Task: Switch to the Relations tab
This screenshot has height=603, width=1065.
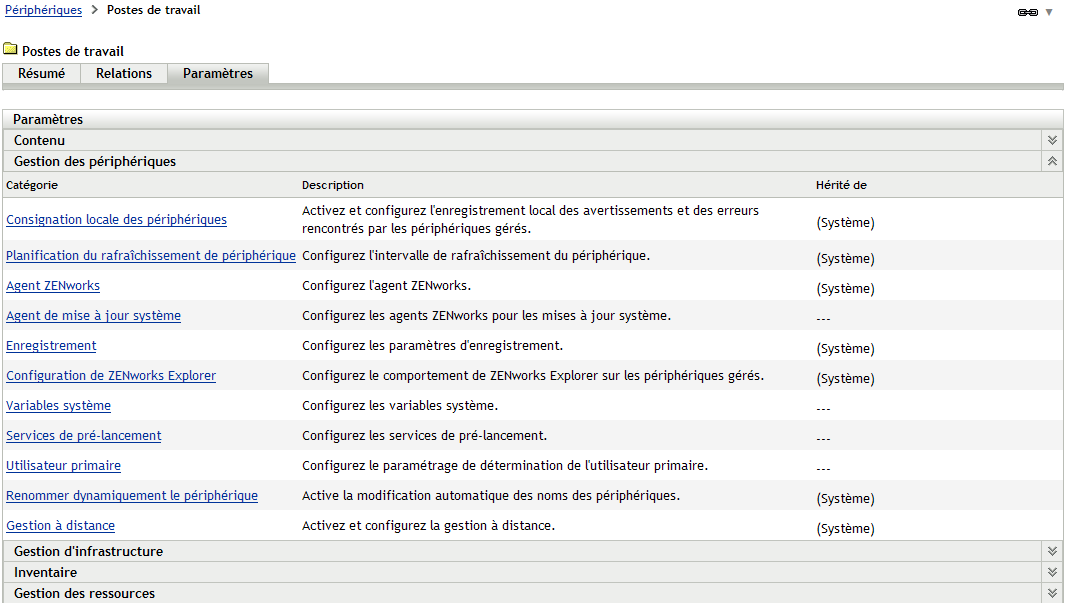Action: (124, 73)
